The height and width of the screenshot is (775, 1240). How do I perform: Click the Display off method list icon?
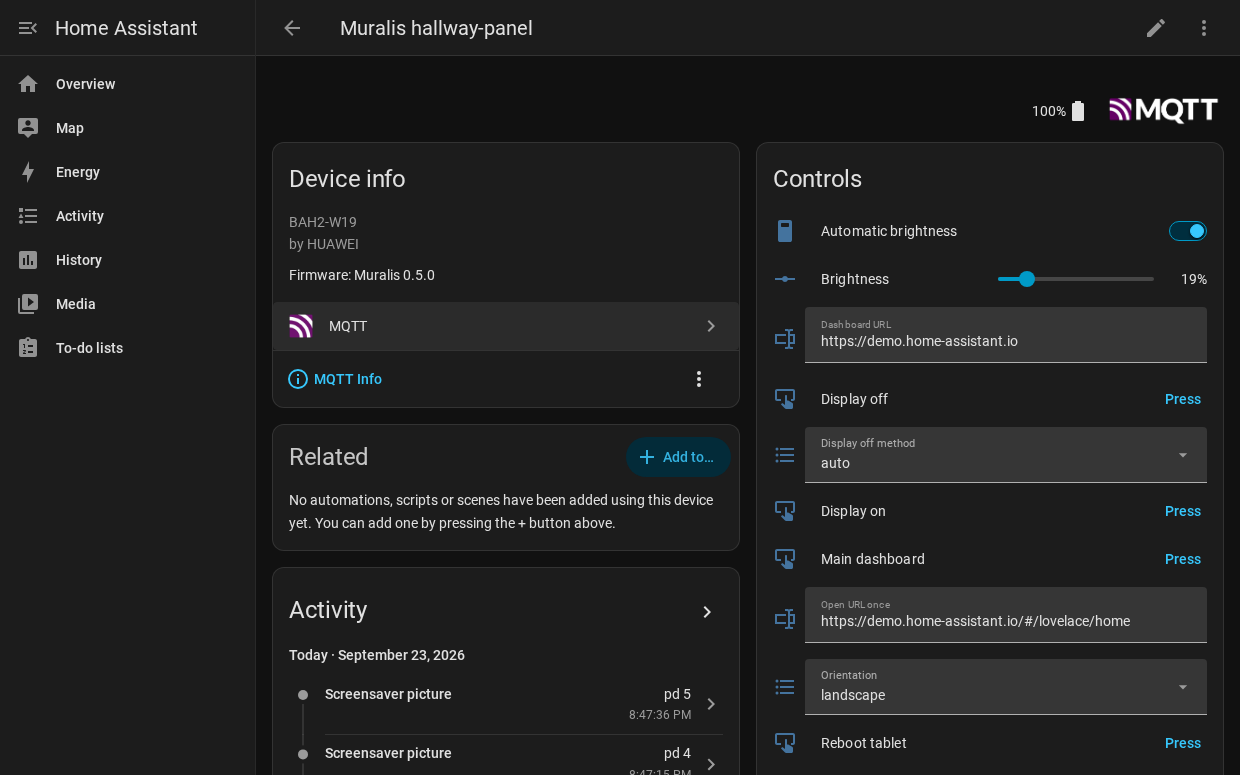(785, 455)
